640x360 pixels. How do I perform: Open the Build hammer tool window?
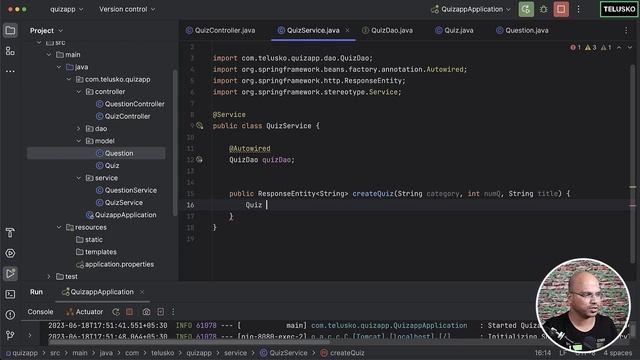click(x=10, y=233)
